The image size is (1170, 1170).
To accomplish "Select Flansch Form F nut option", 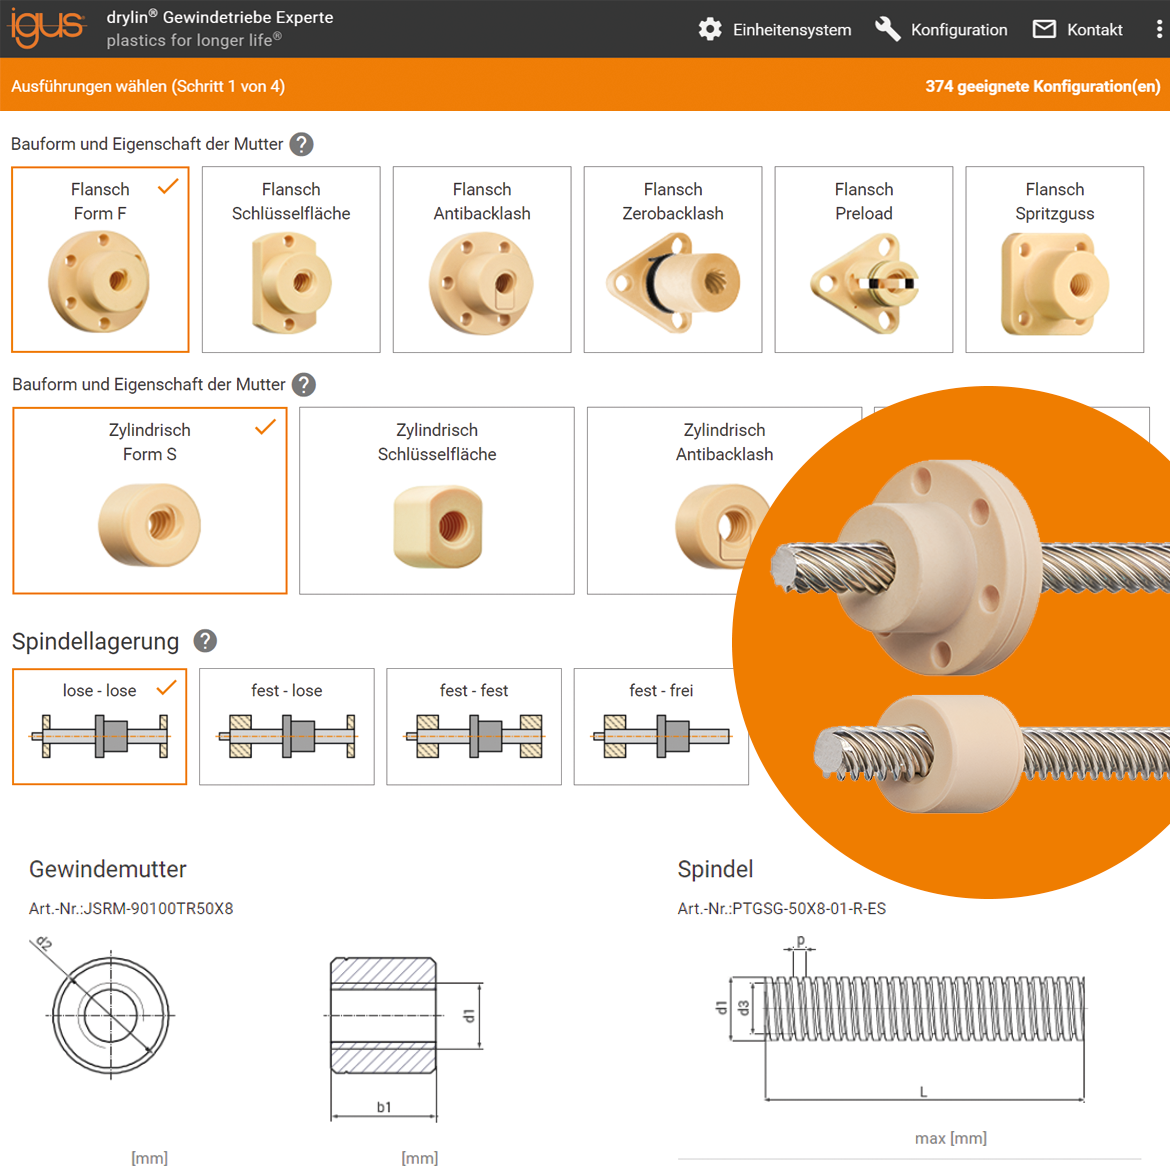I will [x=100, y=259].
